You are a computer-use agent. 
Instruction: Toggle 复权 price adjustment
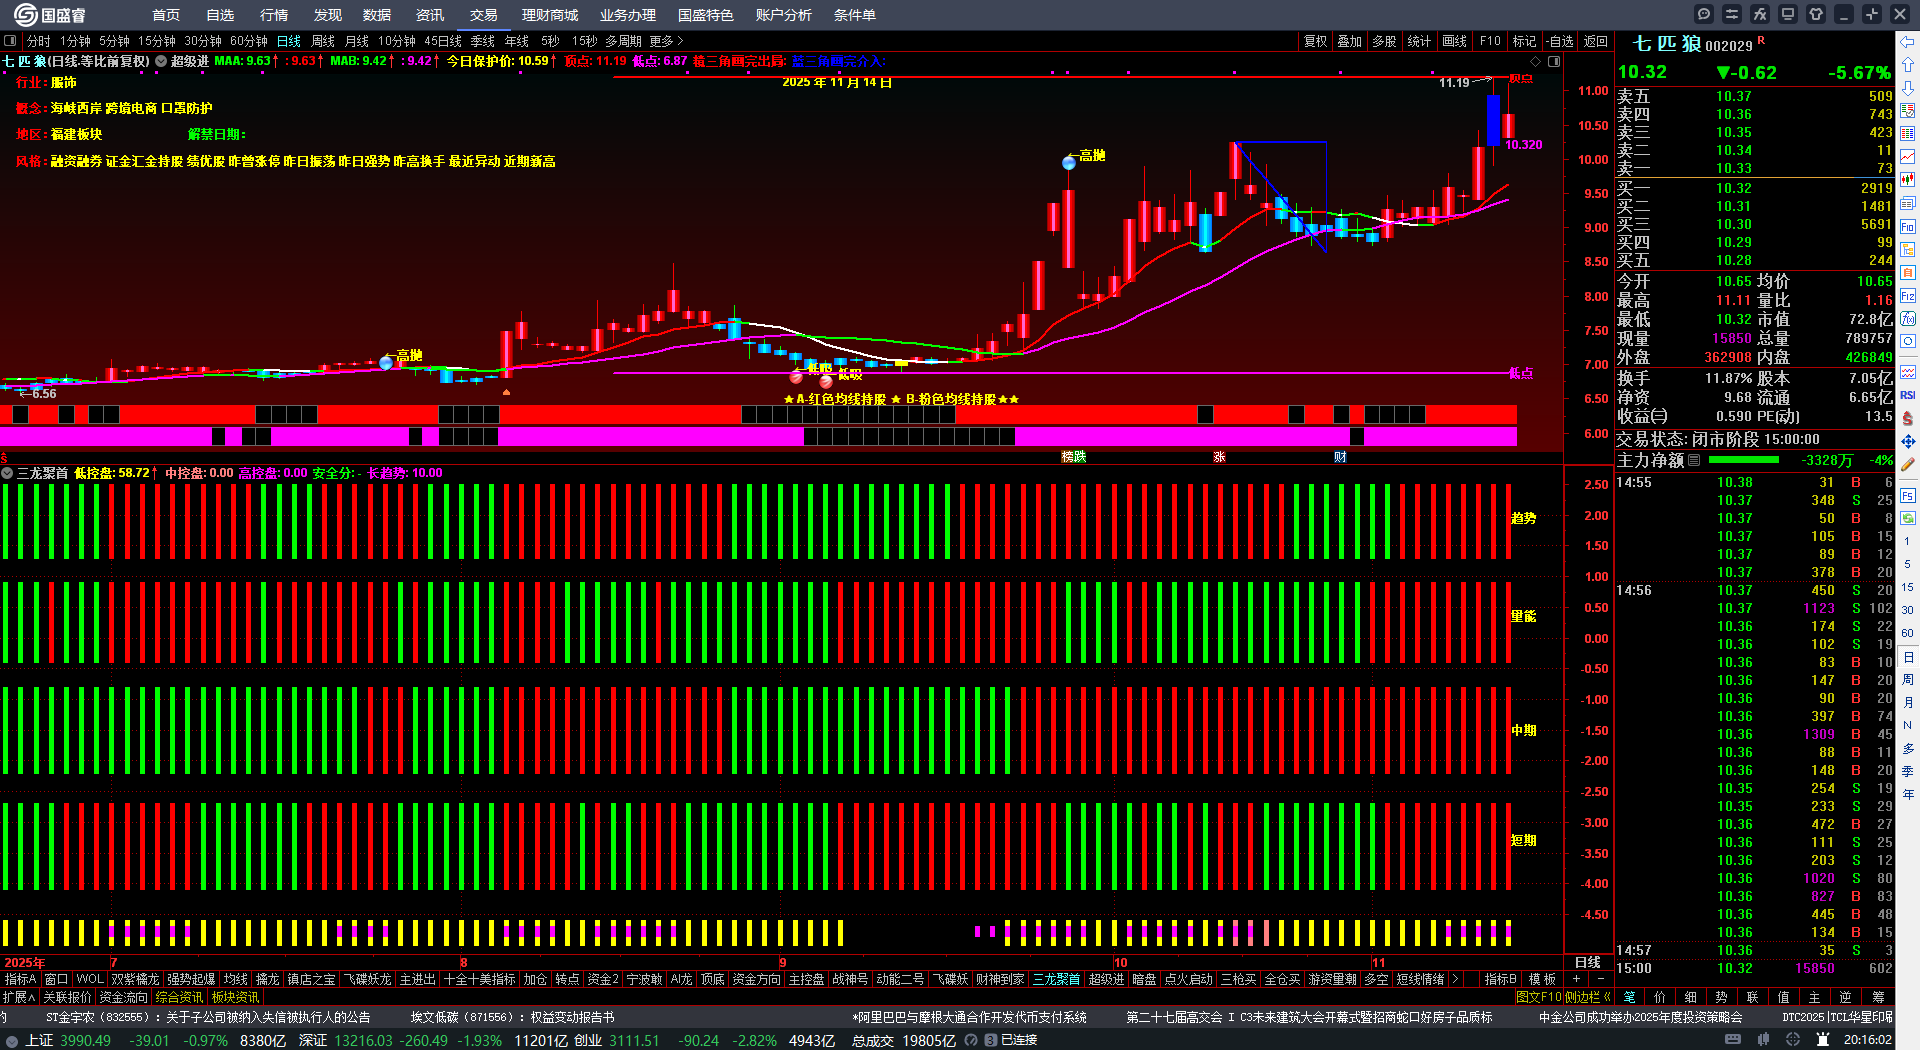1316,41
